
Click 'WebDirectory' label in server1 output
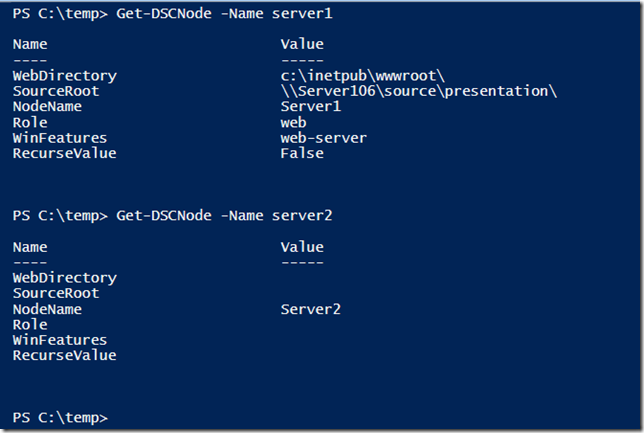(64, 76)
